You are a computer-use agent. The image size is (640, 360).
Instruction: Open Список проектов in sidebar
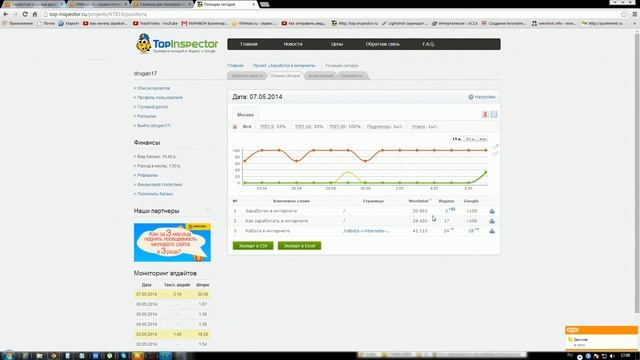pos(153,88)
